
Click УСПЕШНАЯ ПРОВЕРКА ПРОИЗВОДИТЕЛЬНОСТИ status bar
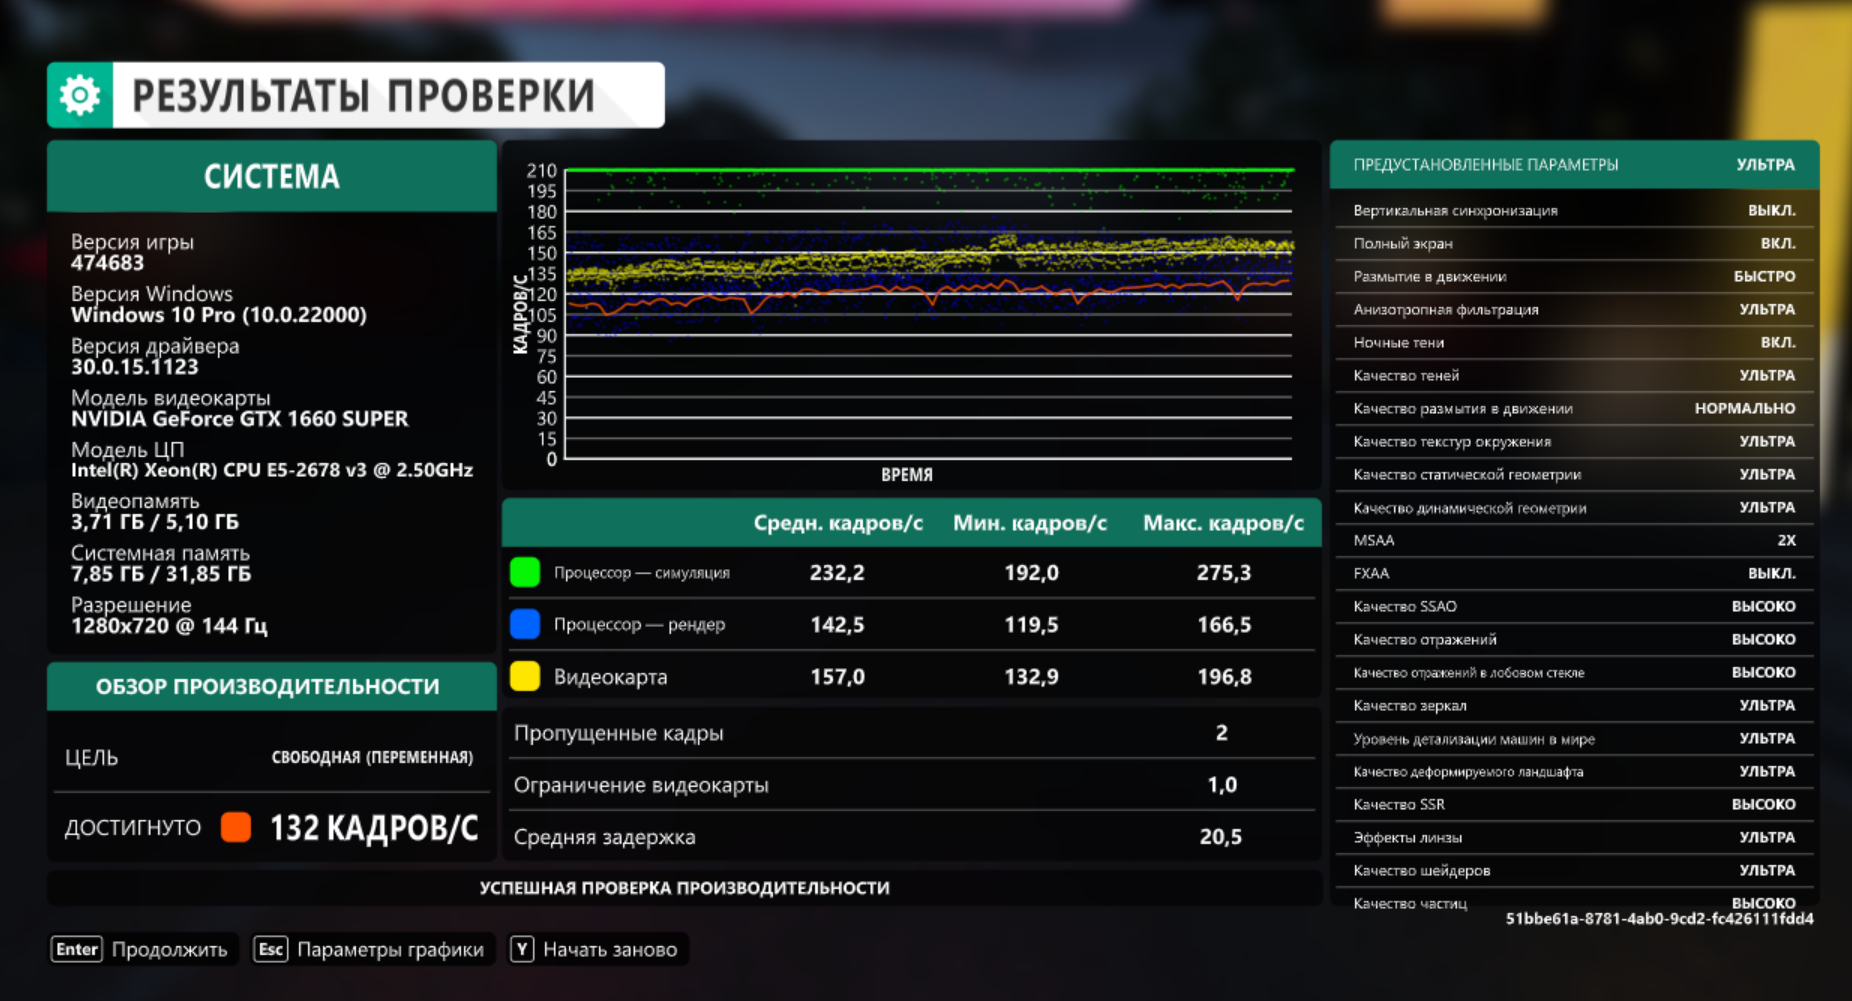(684, 888)
